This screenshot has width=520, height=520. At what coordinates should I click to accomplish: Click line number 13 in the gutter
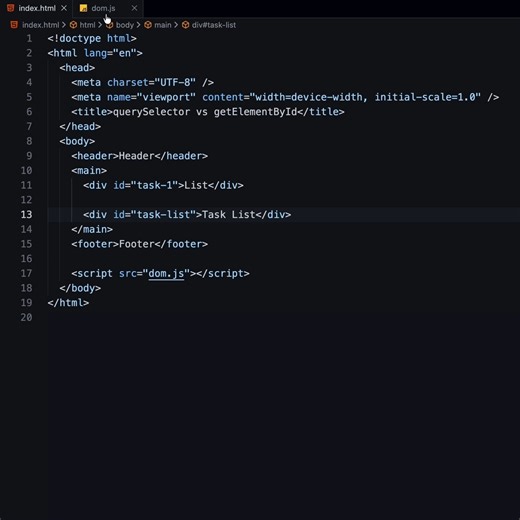[27, 214]
